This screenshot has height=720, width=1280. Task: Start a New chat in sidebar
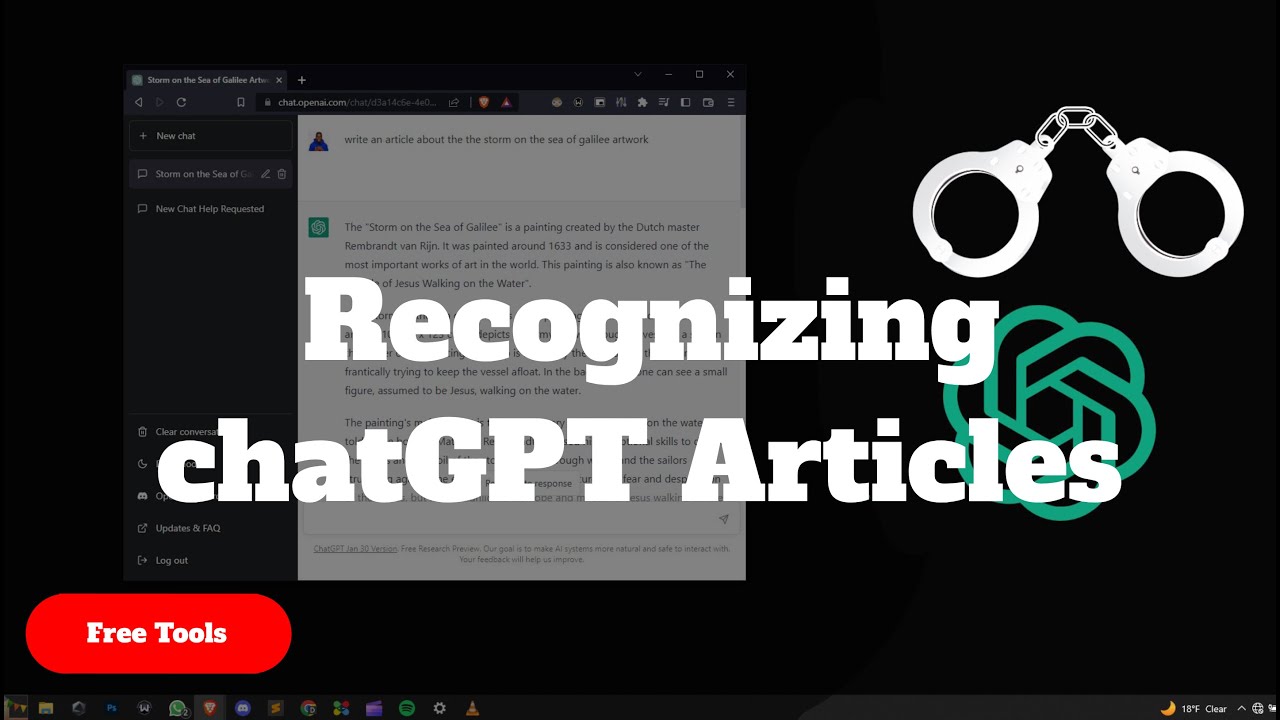point(211,136)
